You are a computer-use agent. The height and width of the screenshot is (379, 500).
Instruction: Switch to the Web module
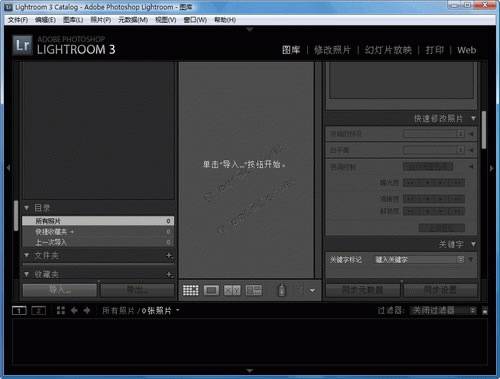tap(467, 50)
